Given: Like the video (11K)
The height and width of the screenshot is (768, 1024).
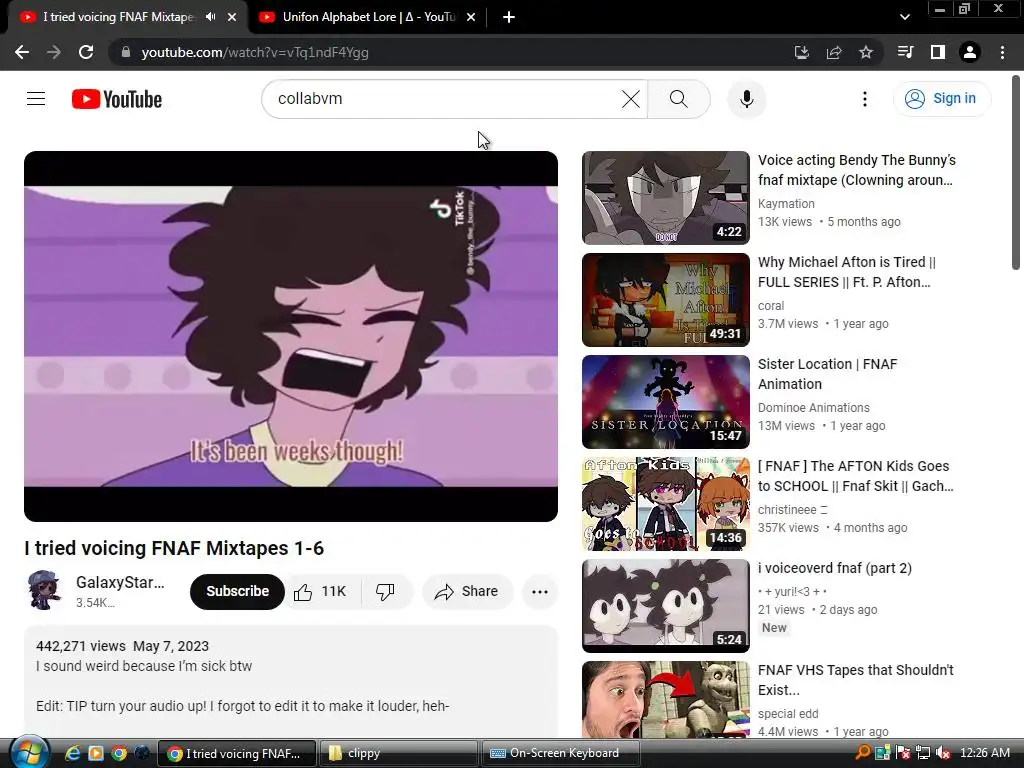Looking at the screenshot, I should click(x=321, y=592).
